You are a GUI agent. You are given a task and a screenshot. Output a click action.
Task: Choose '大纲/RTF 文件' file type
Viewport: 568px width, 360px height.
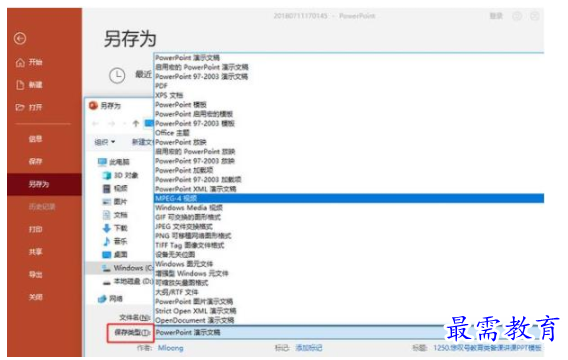click(x=176, y=292)
